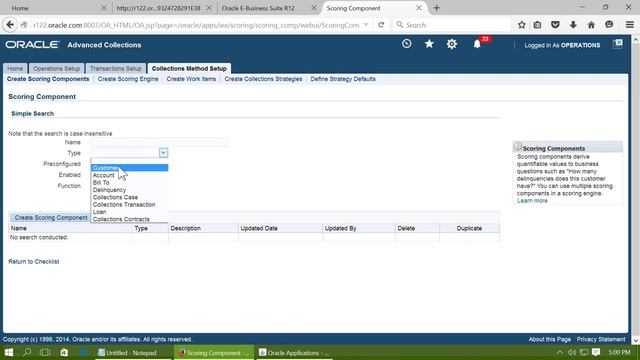Select Collections Contracts option
This screenshot has width=640, height=360.
(129, 219)
